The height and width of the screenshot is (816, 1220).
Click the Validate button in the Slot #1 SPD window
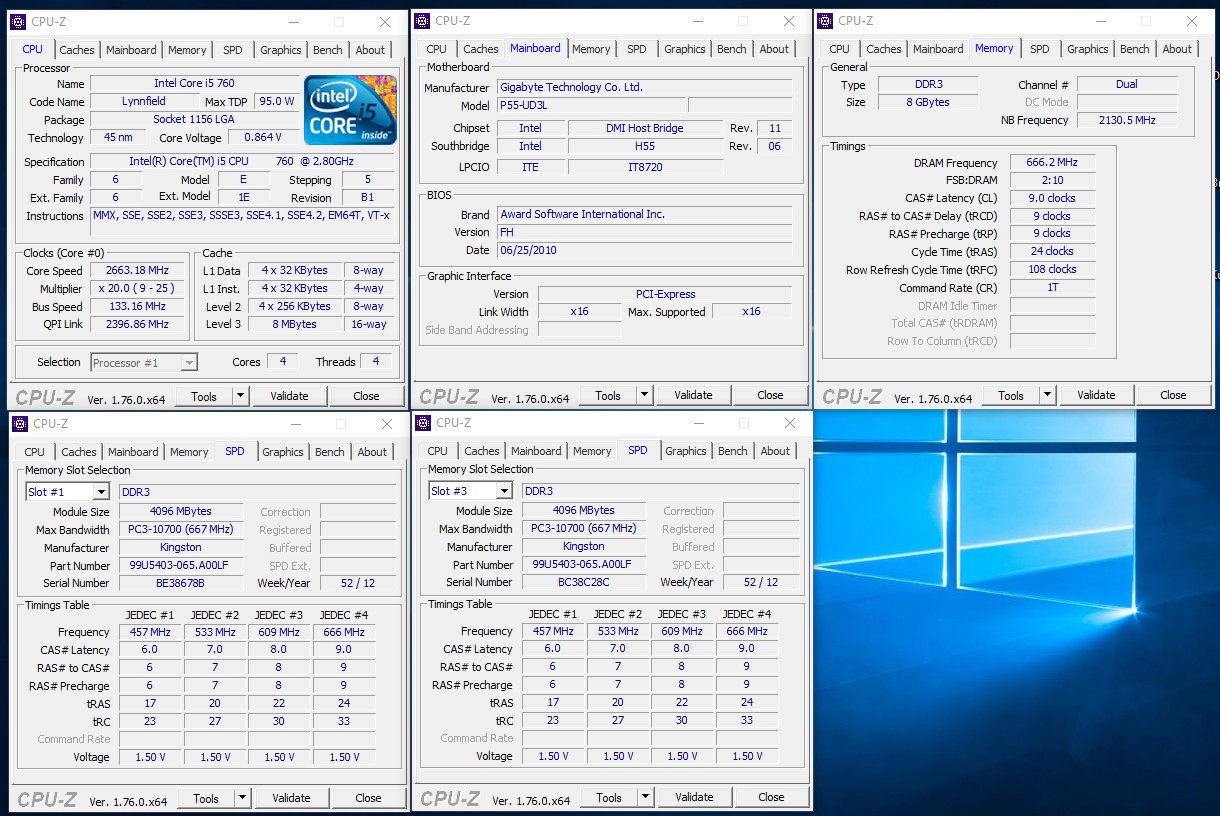291,798
